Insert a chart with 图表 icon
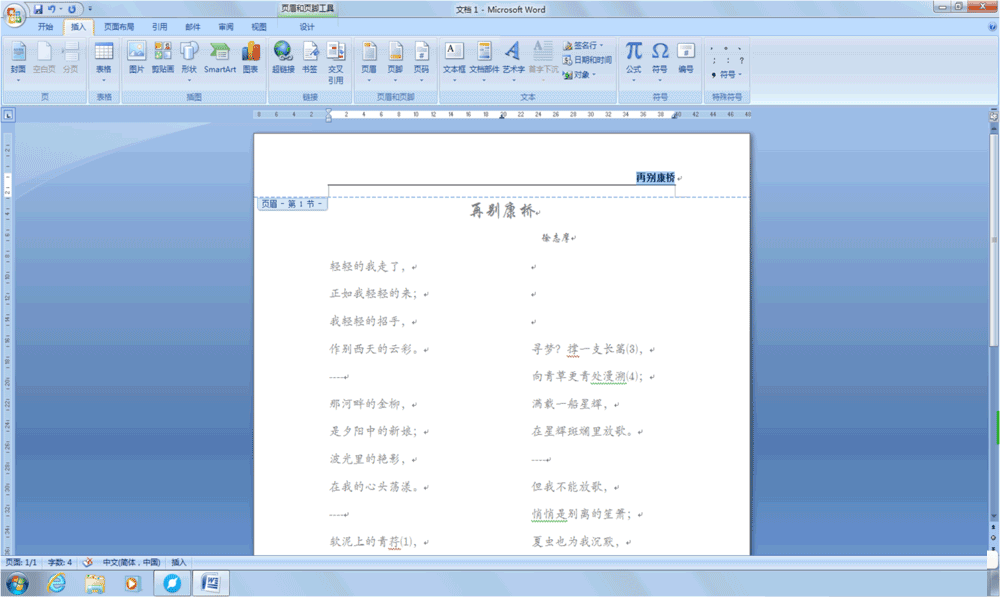This screenshot has height=597, width=1000. click(251, 57)
